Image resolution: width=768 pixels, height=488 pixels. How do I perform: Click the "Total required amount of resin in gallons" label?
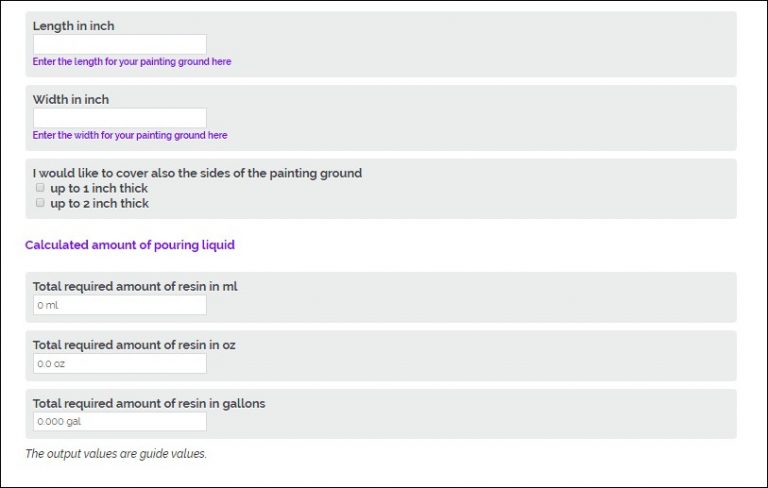click(x=149, y=403)
